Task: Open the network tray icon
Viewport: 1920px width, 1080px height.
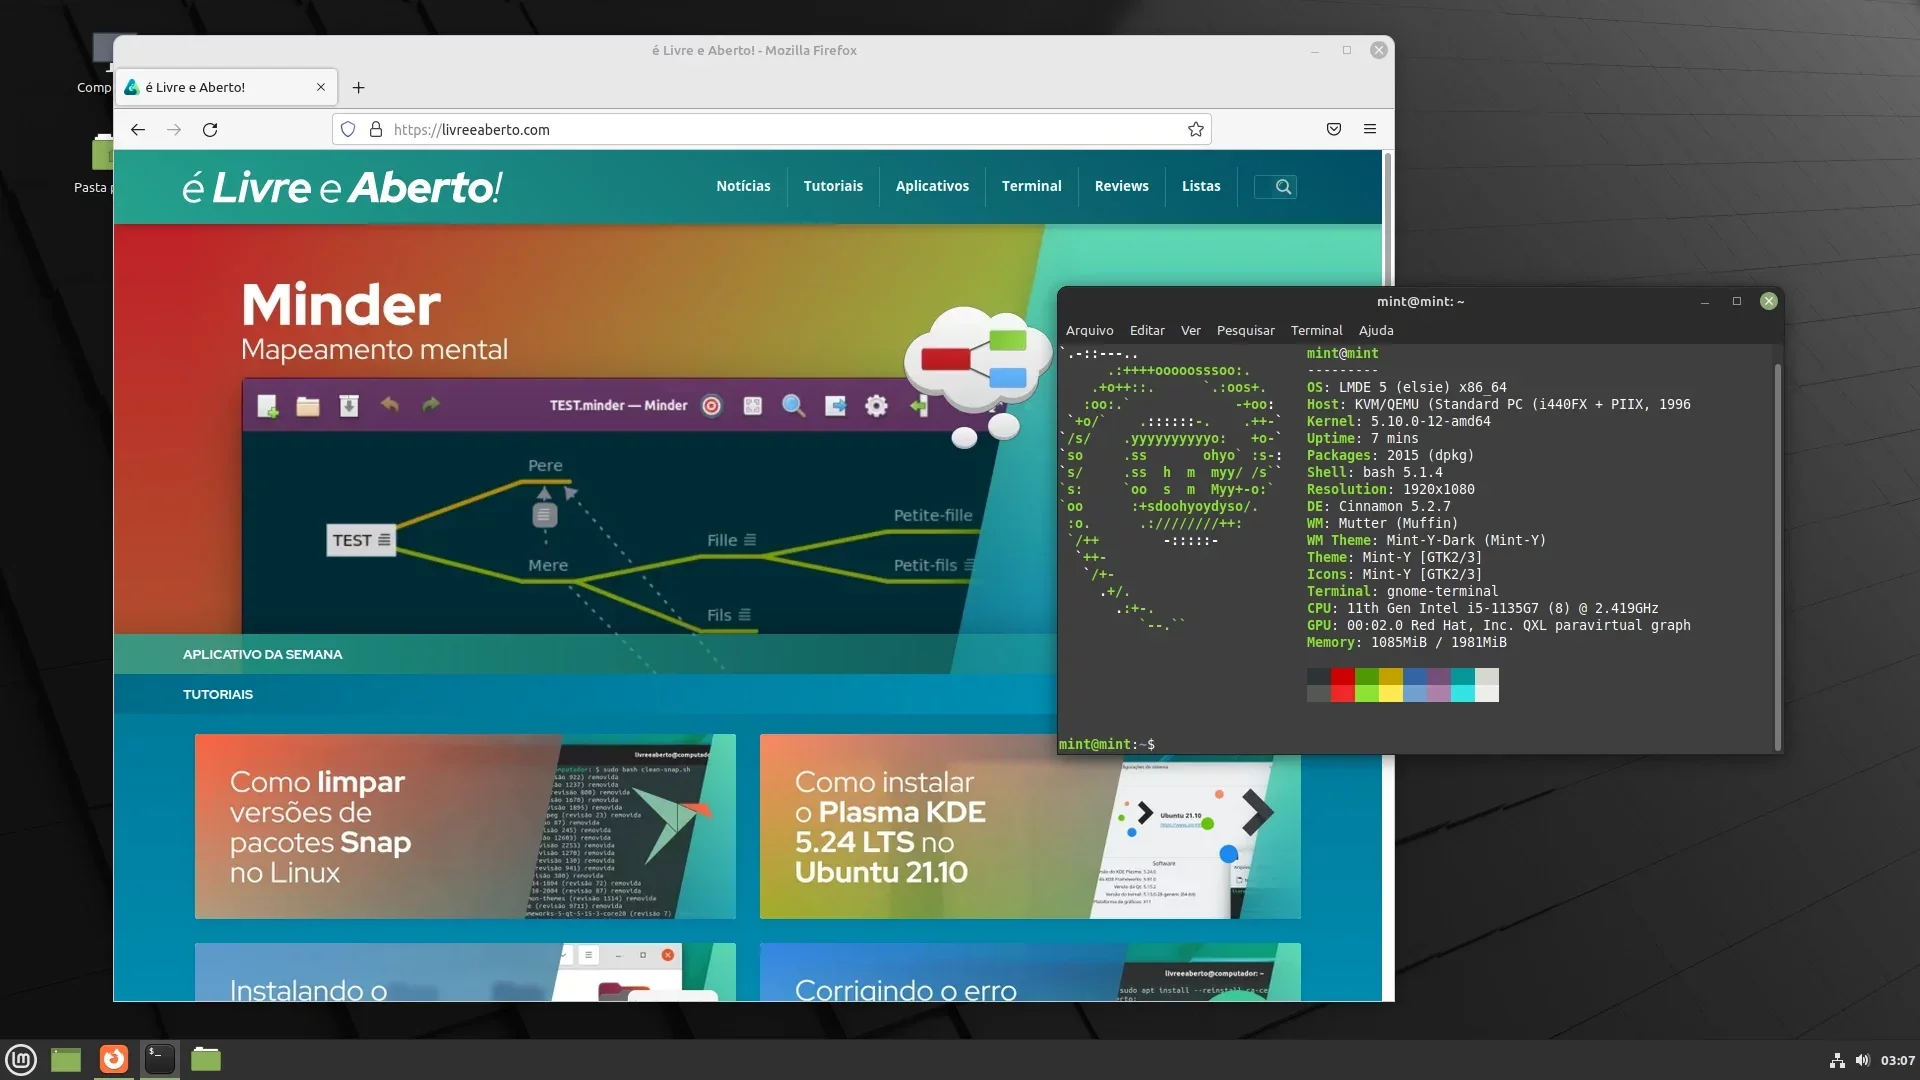Action: (x=1837, y=1061)
